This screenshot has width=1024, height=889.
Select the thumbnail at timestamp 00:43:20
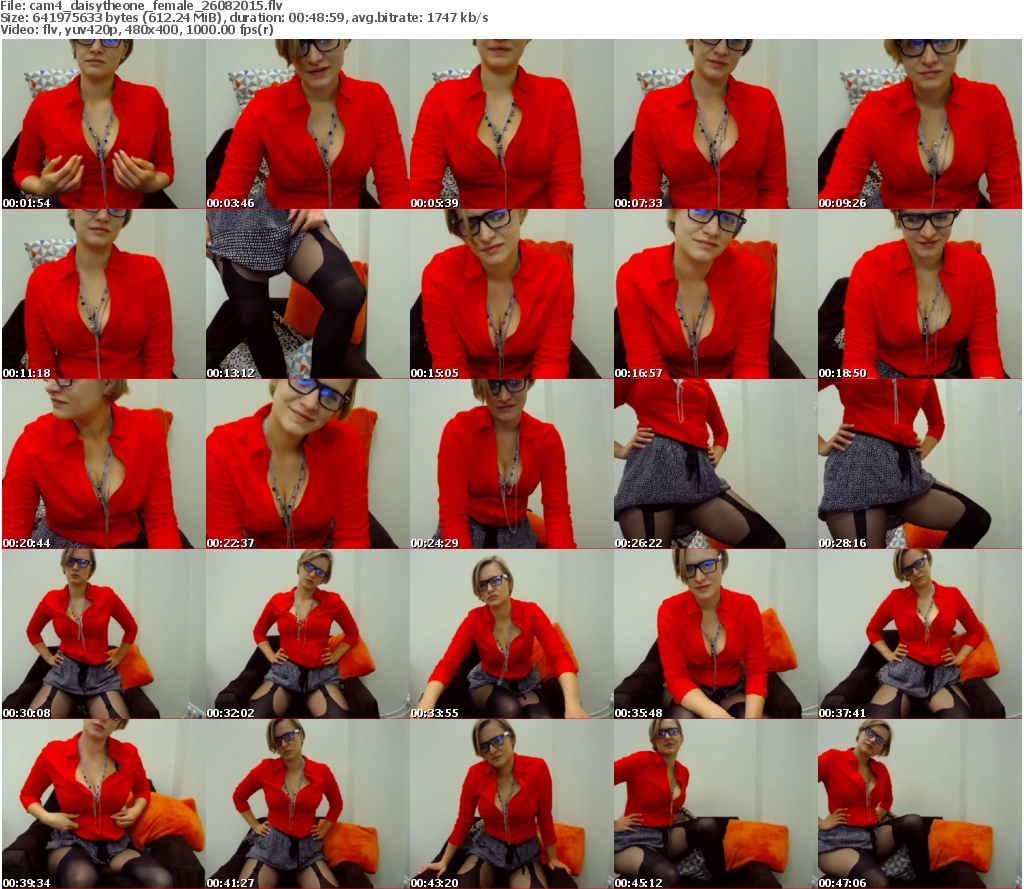pyautogui.click(x=511, y=803)
